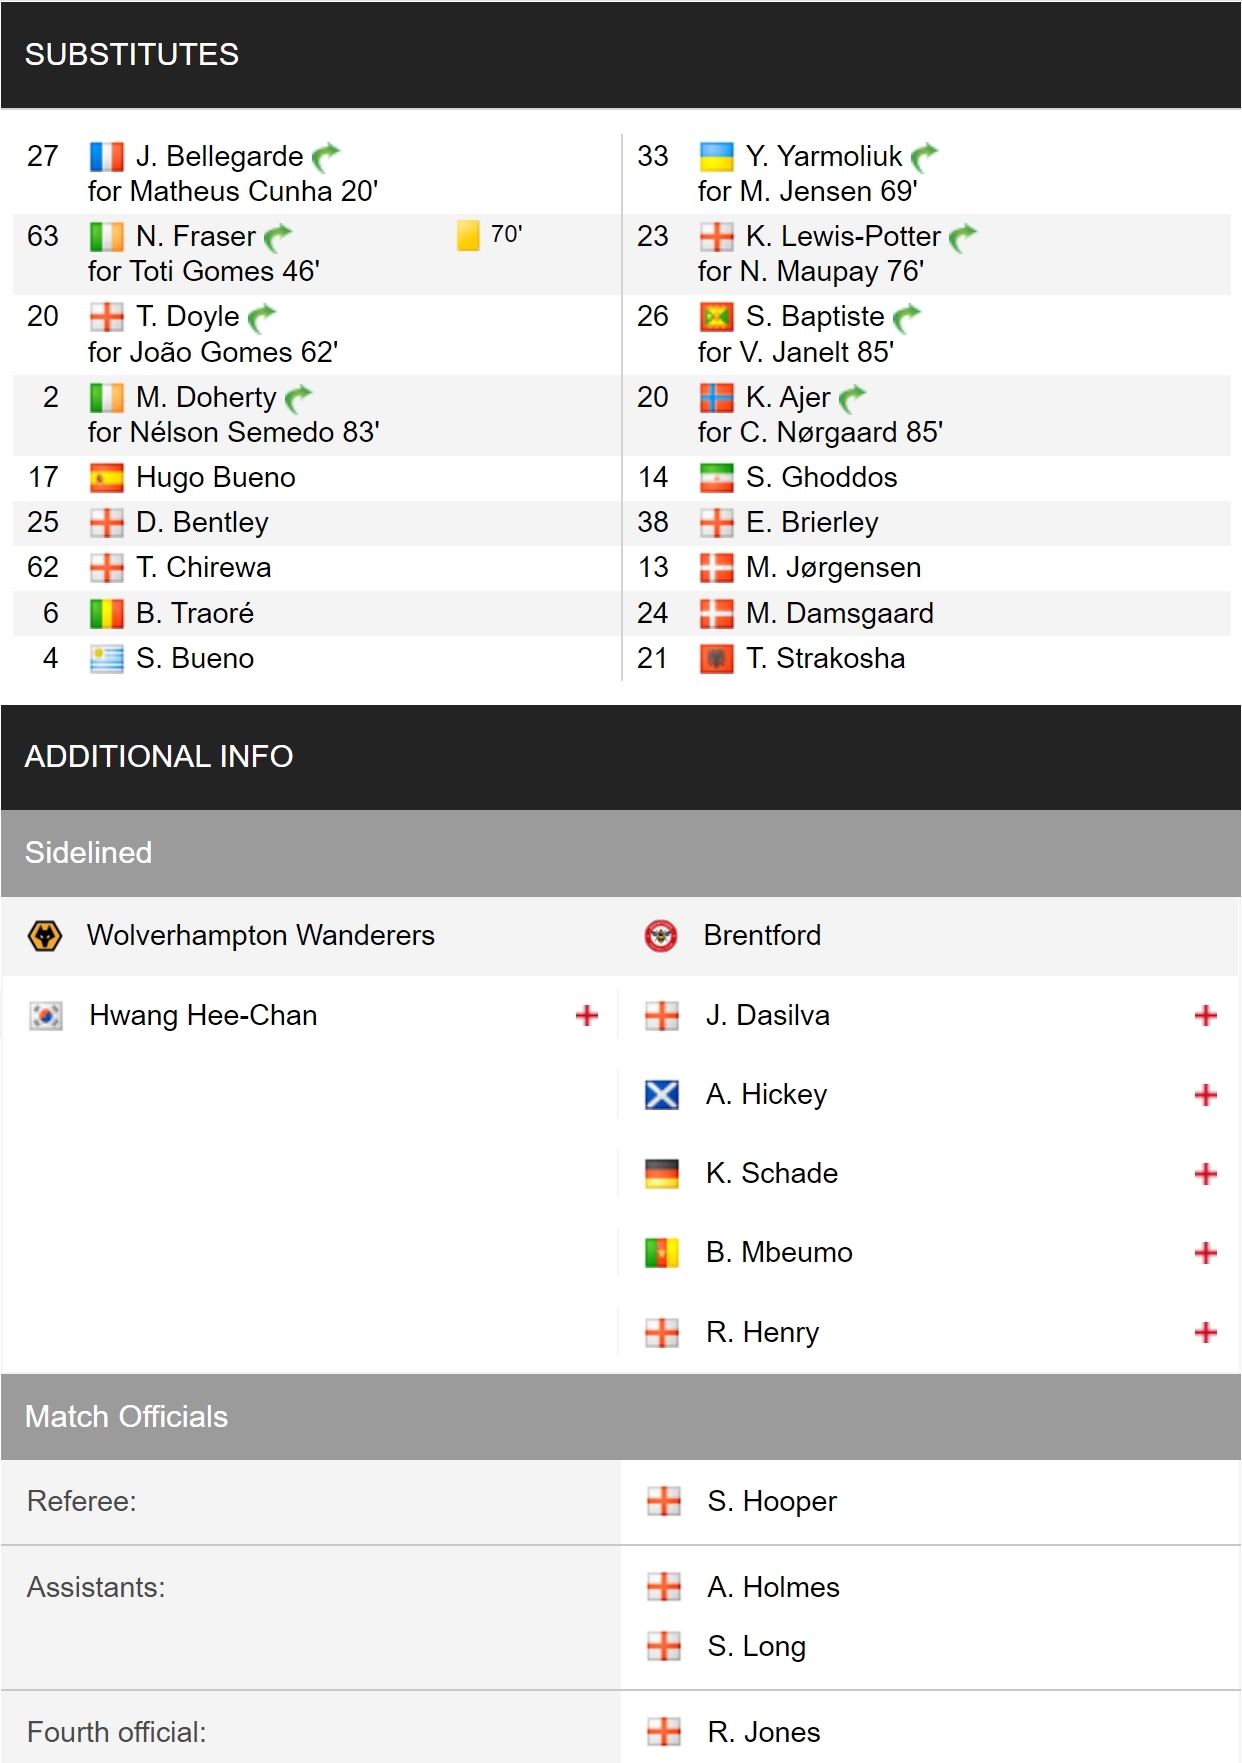The image size is (1242, 1763).
Task: Open T. Strakosha's player link
Action: click(826, 658)
